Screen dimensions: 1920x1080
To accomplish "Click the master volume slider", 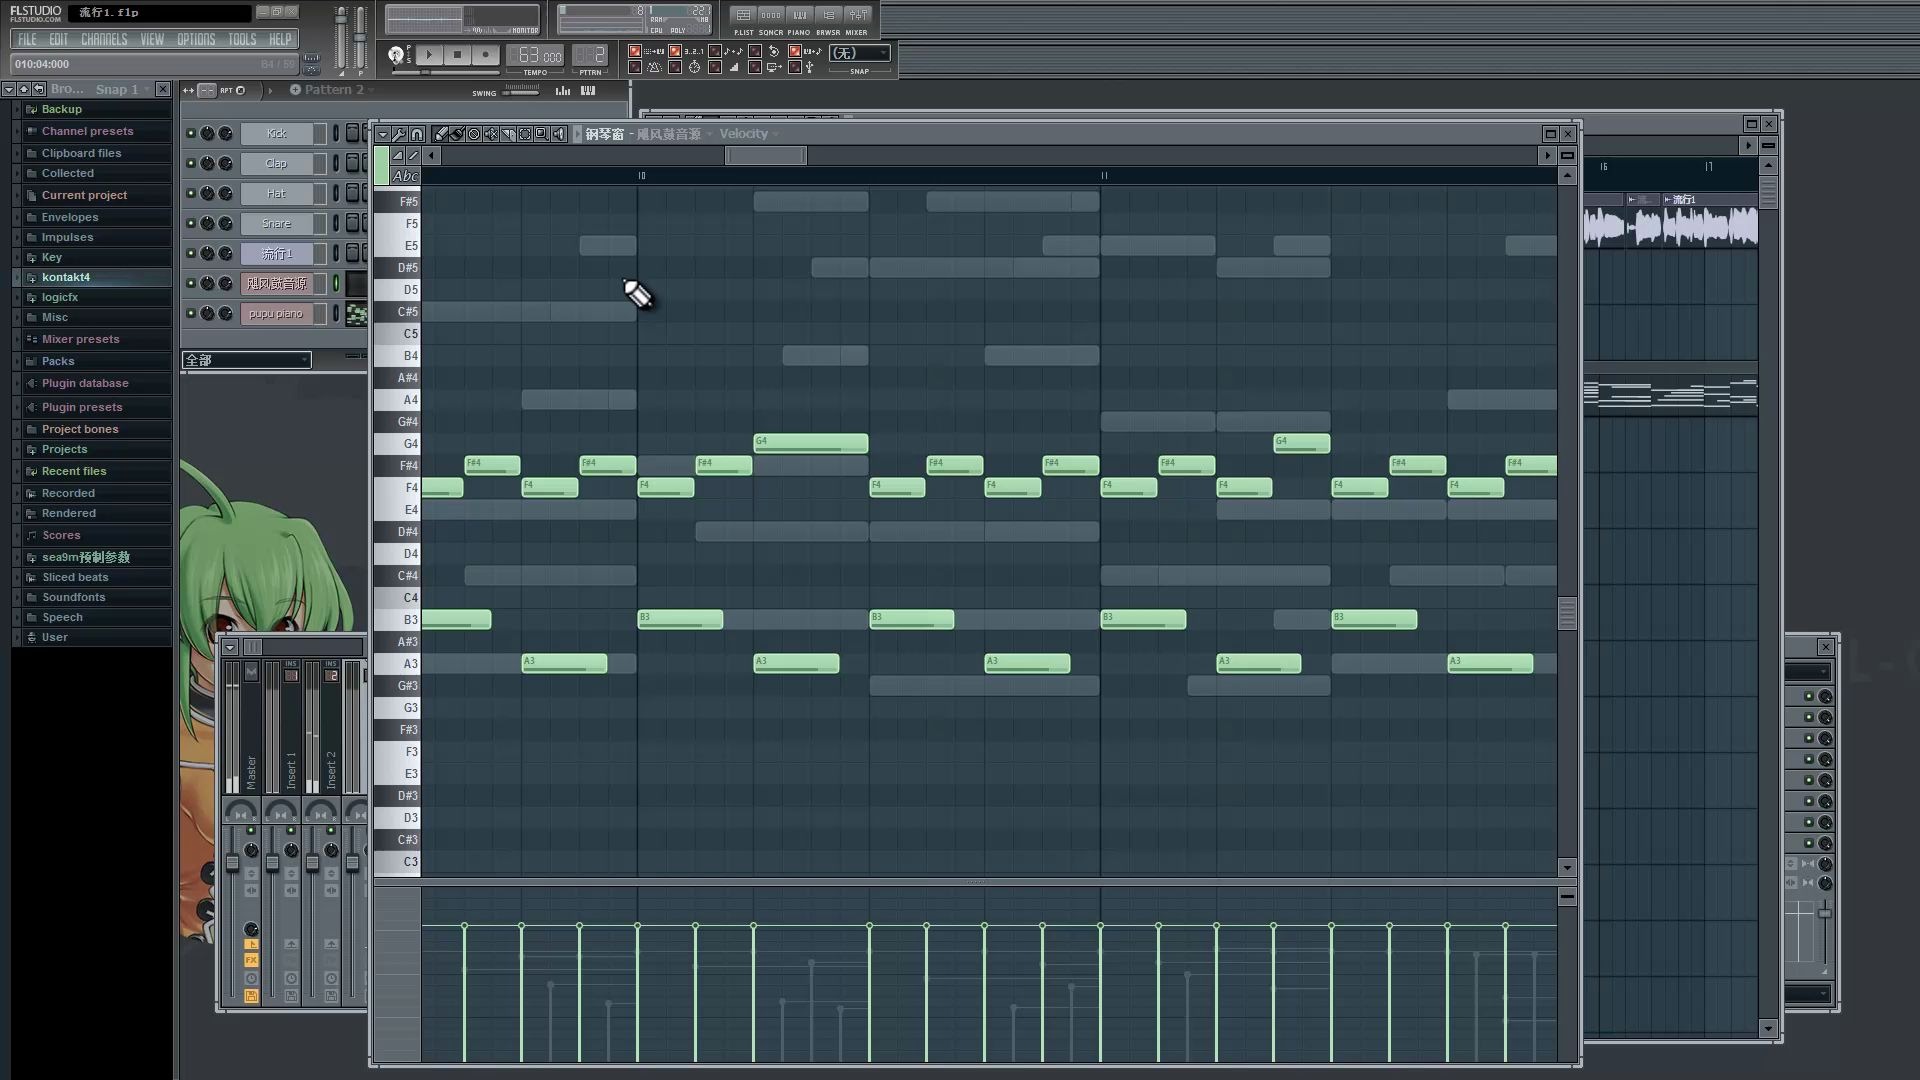I will click(341, 37).
